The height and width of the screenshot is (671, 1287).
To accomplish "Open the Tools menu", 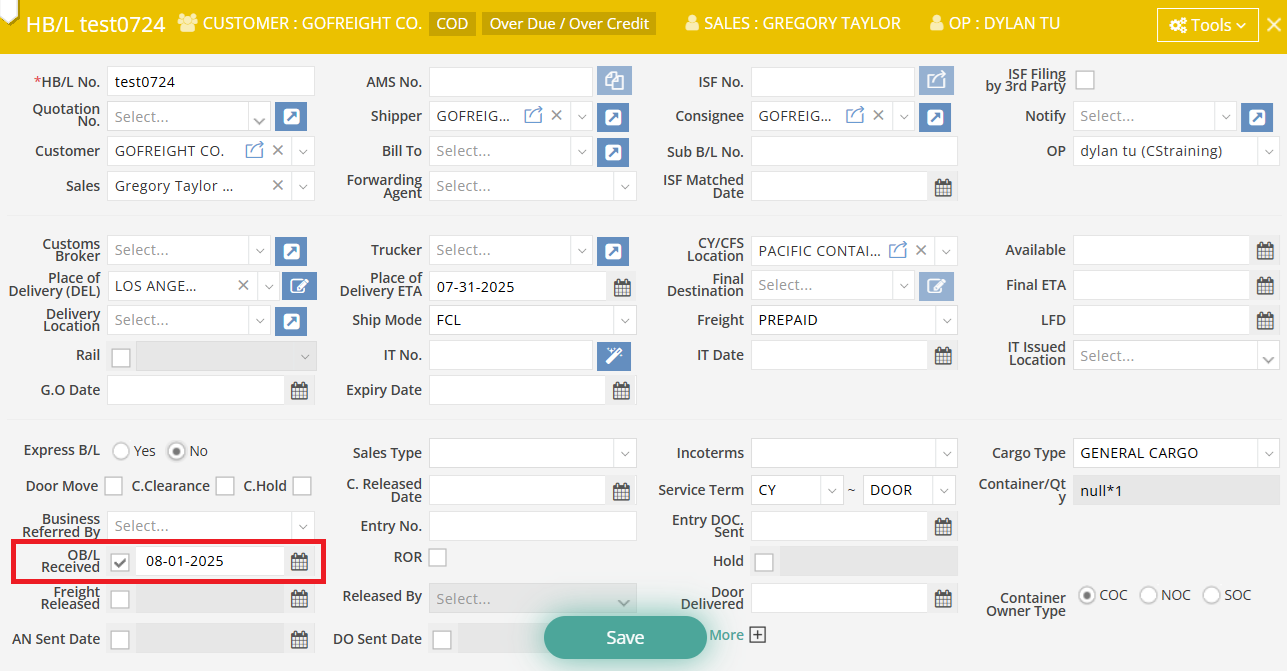I will (1207, 25).
